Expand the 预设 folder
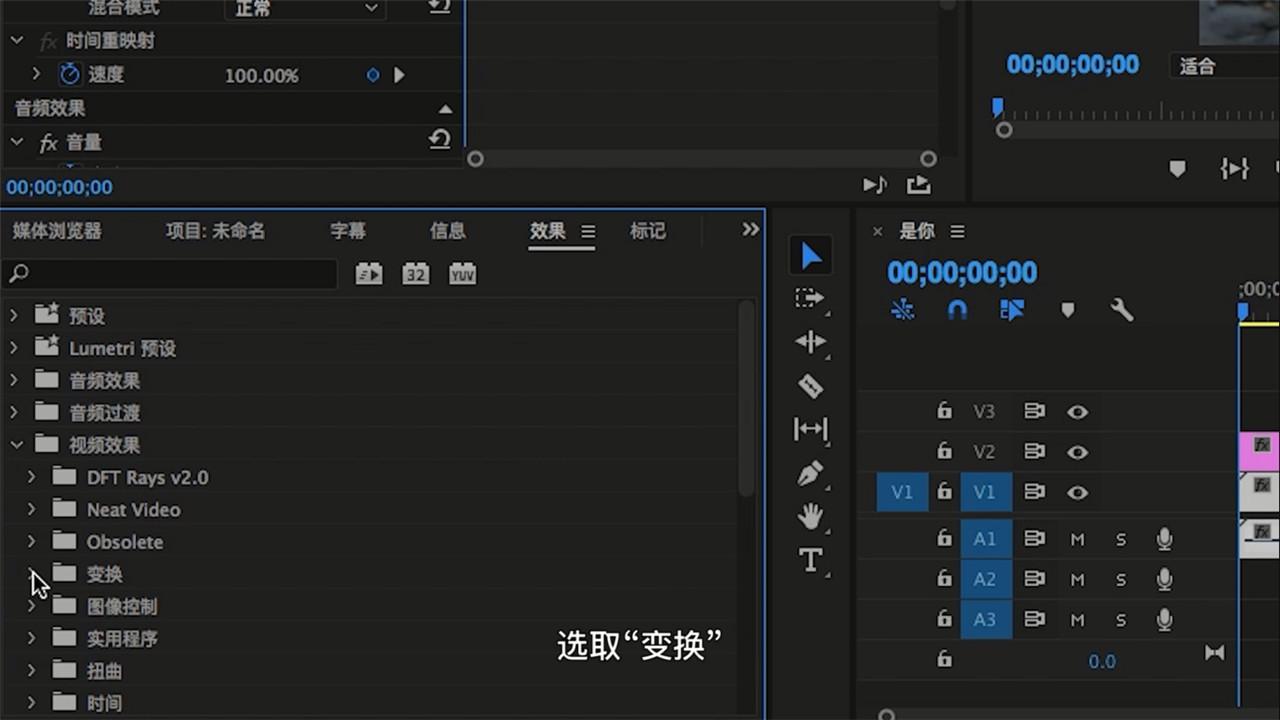 14,316
